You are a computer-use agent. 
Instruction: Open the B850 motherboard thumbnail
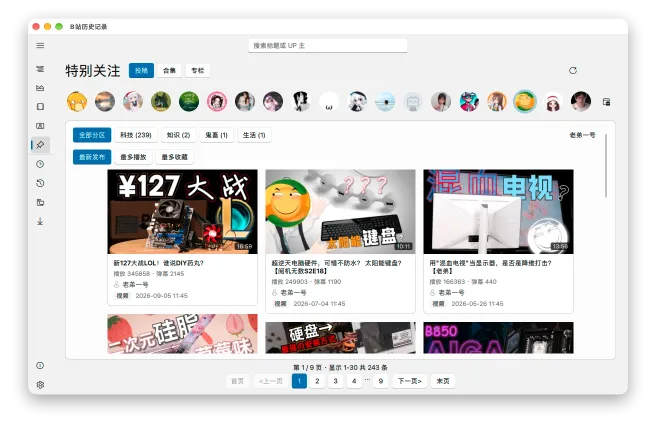498,338
